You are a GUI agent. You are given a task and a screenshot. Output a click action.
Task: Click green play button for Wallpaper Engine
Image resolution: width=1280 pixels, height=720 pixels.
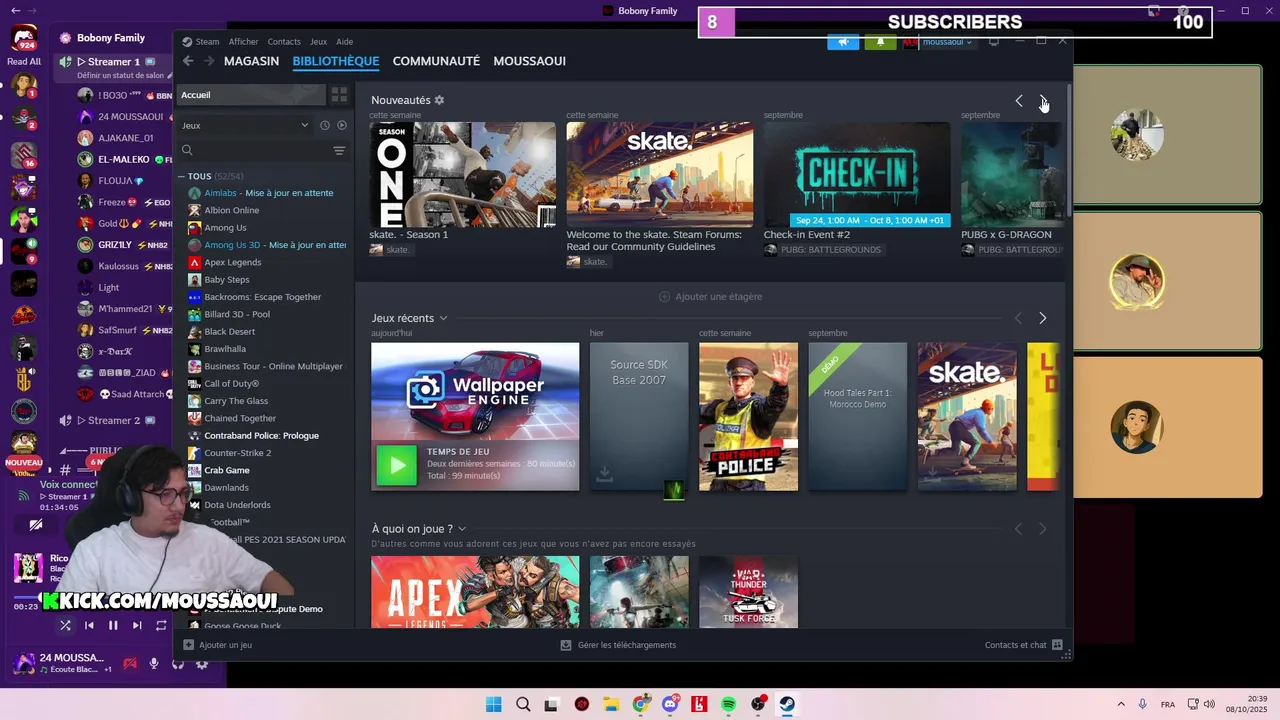click(x=396, y=465)
